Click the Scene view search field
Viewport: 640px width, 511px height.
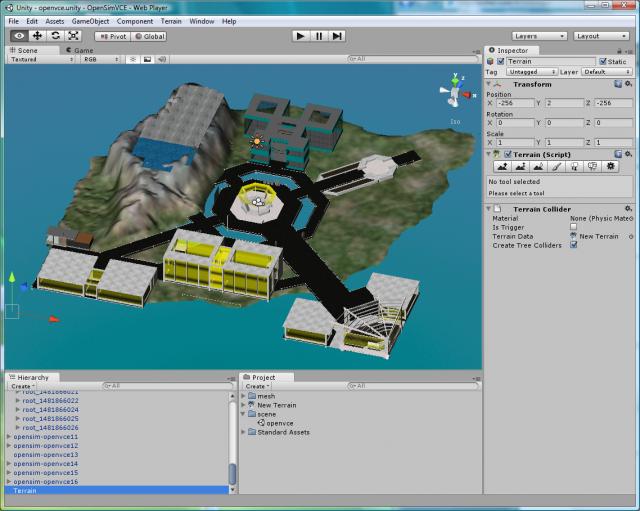point(412,59)
